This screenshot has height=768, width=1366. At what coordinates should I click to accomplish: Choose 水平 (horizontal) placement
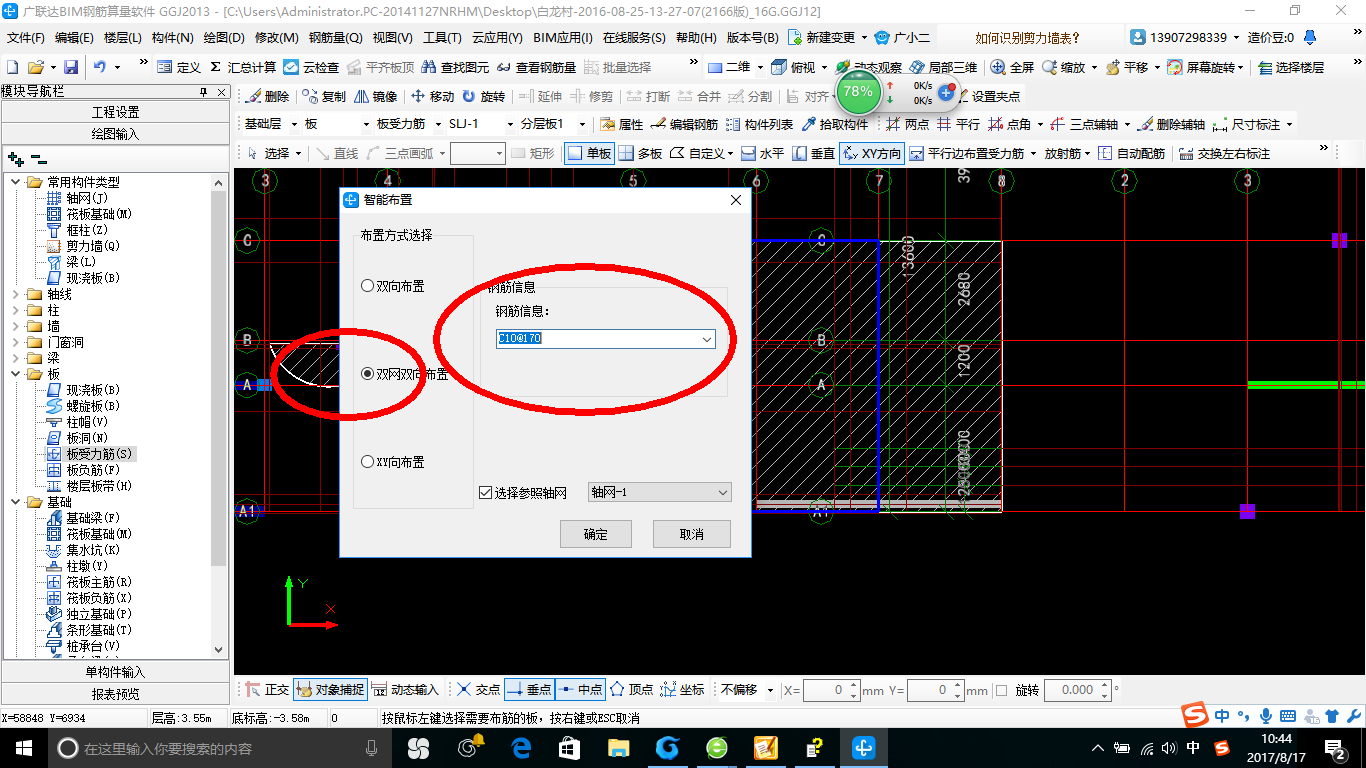[x=762, y=153]
